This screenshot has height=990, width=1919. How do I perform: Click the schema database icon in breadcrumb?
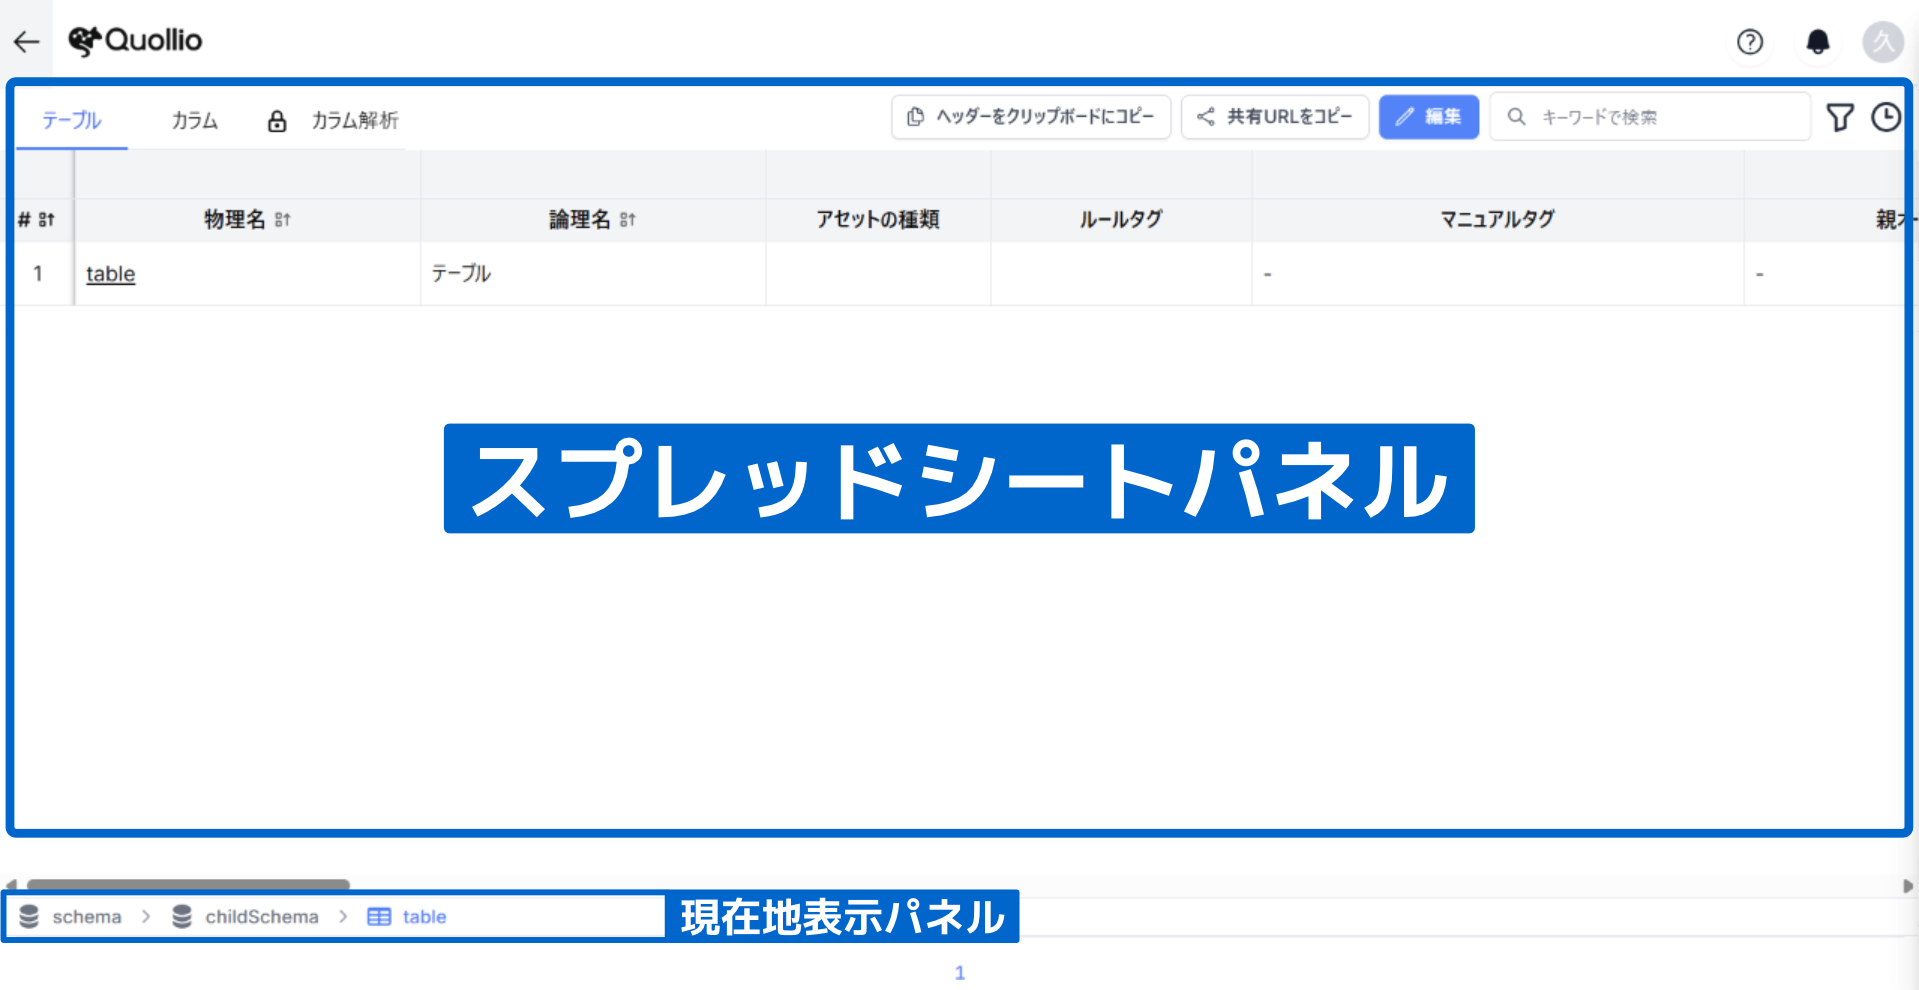coord(29,917)
